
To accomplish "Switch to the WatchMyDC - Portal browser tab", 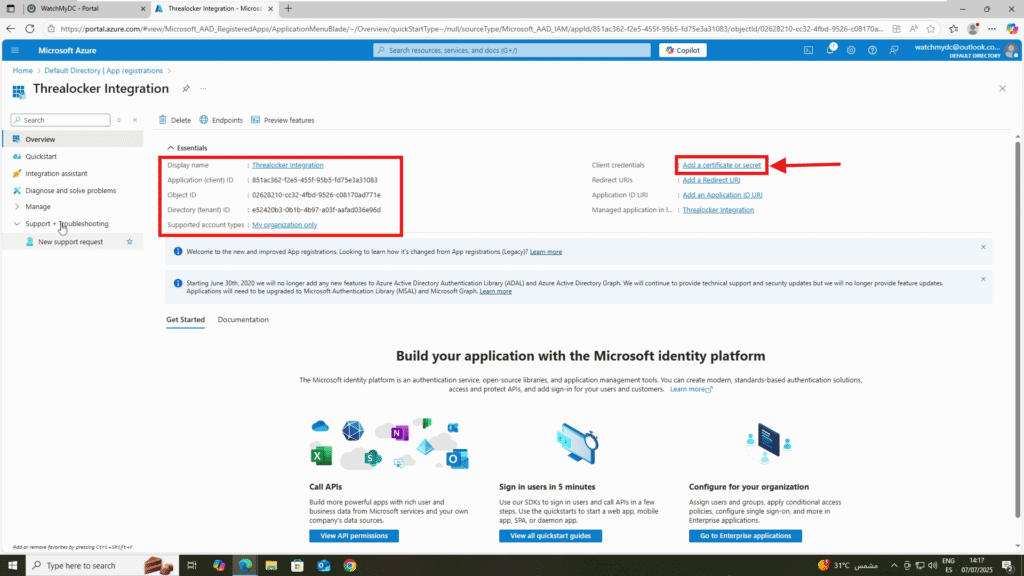I will tap(86, 8).
